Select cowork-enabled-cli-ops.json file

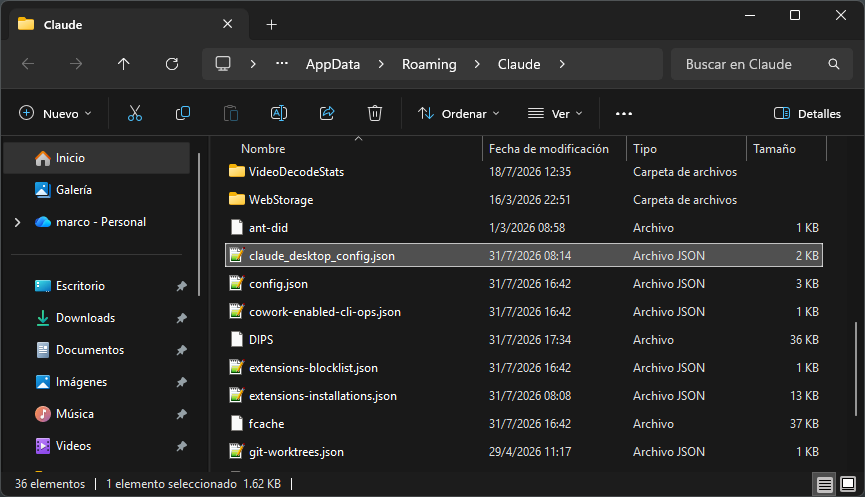524,312
